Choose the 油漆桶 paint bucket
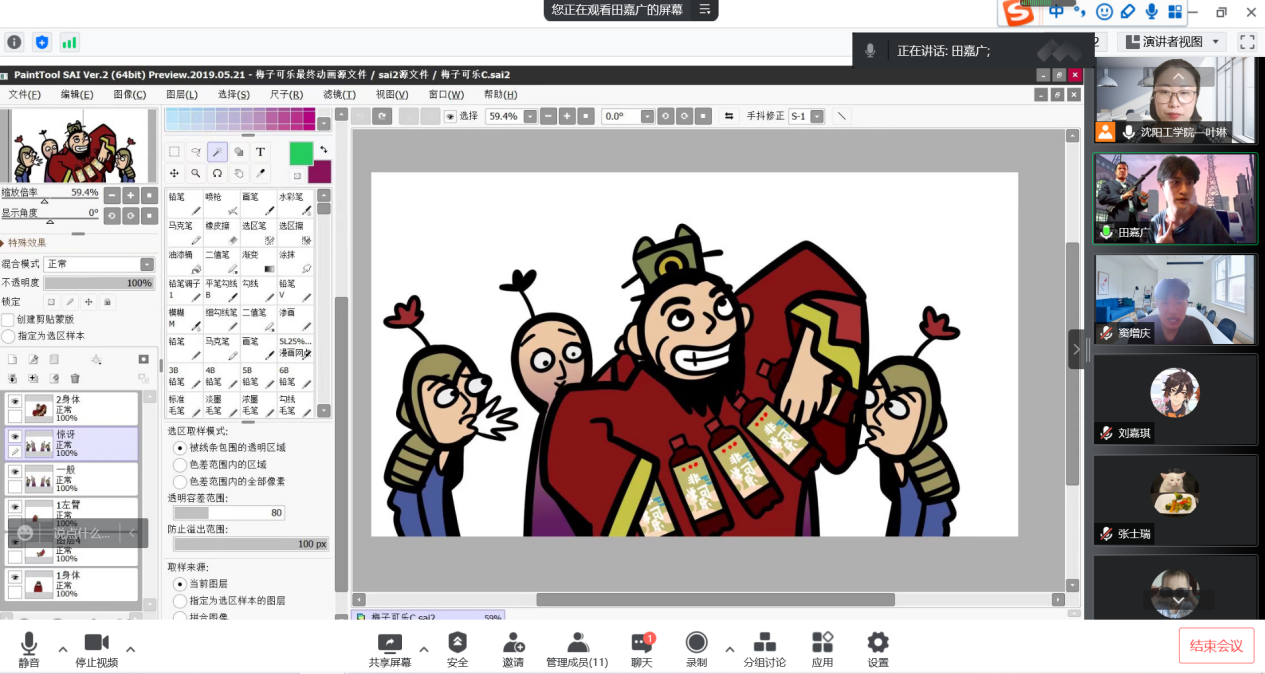 tap(185, 262)
